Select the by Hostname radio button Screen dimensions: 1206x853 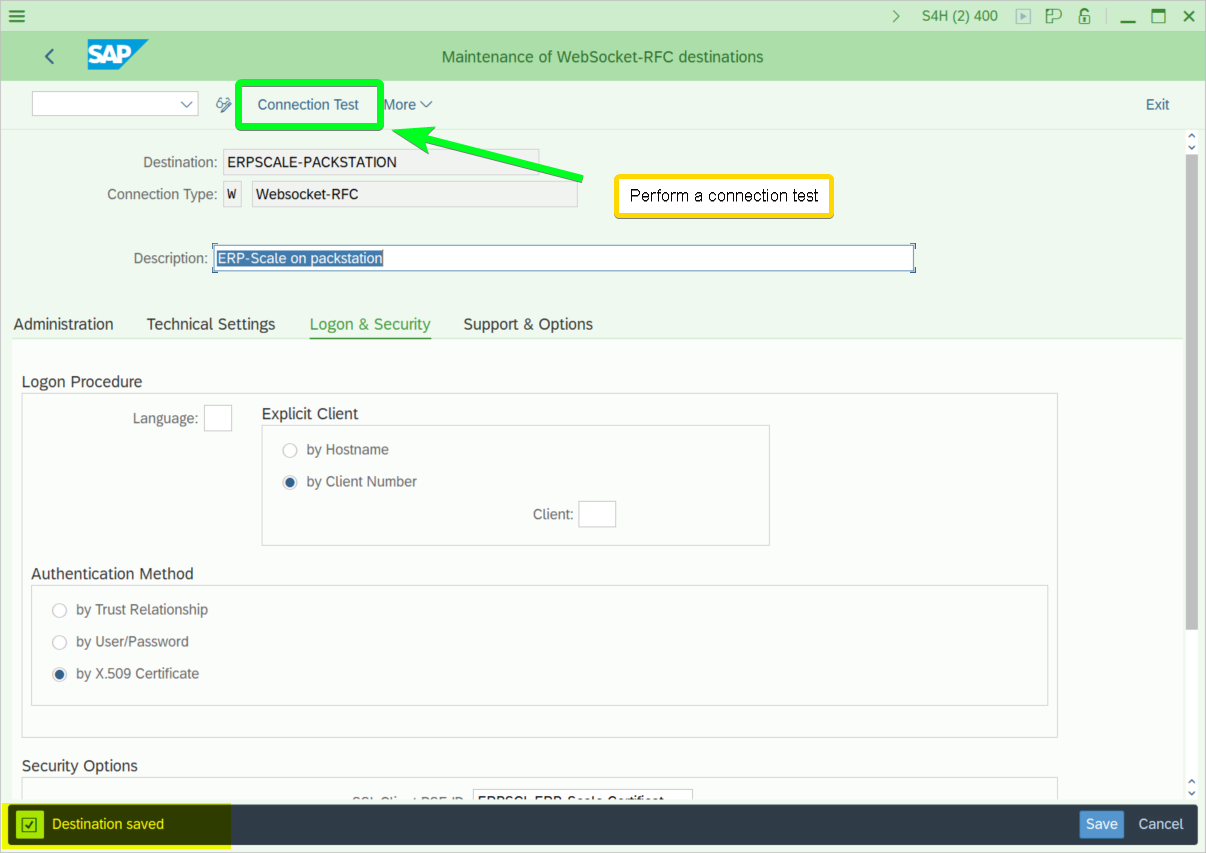coord(290,450)
